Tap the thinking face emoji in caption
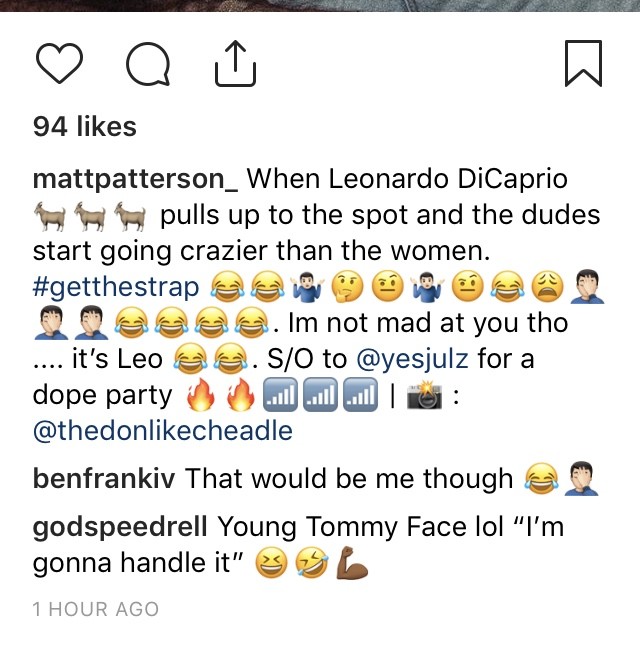Image resolution: width=640 pixels, height=649 pixels. coord(348,287)
